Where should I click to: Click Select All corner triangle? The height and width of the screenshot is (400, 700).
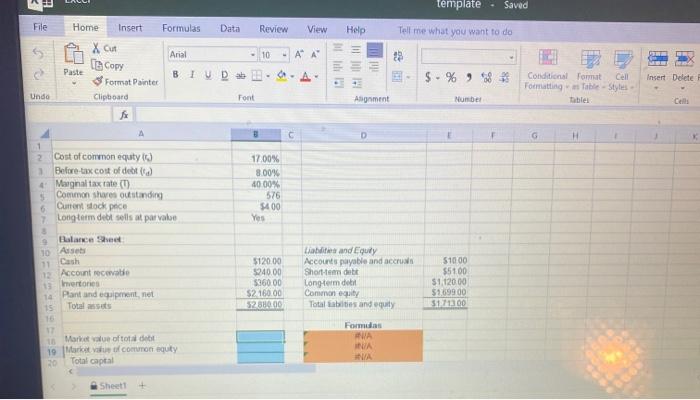point(45,133)
